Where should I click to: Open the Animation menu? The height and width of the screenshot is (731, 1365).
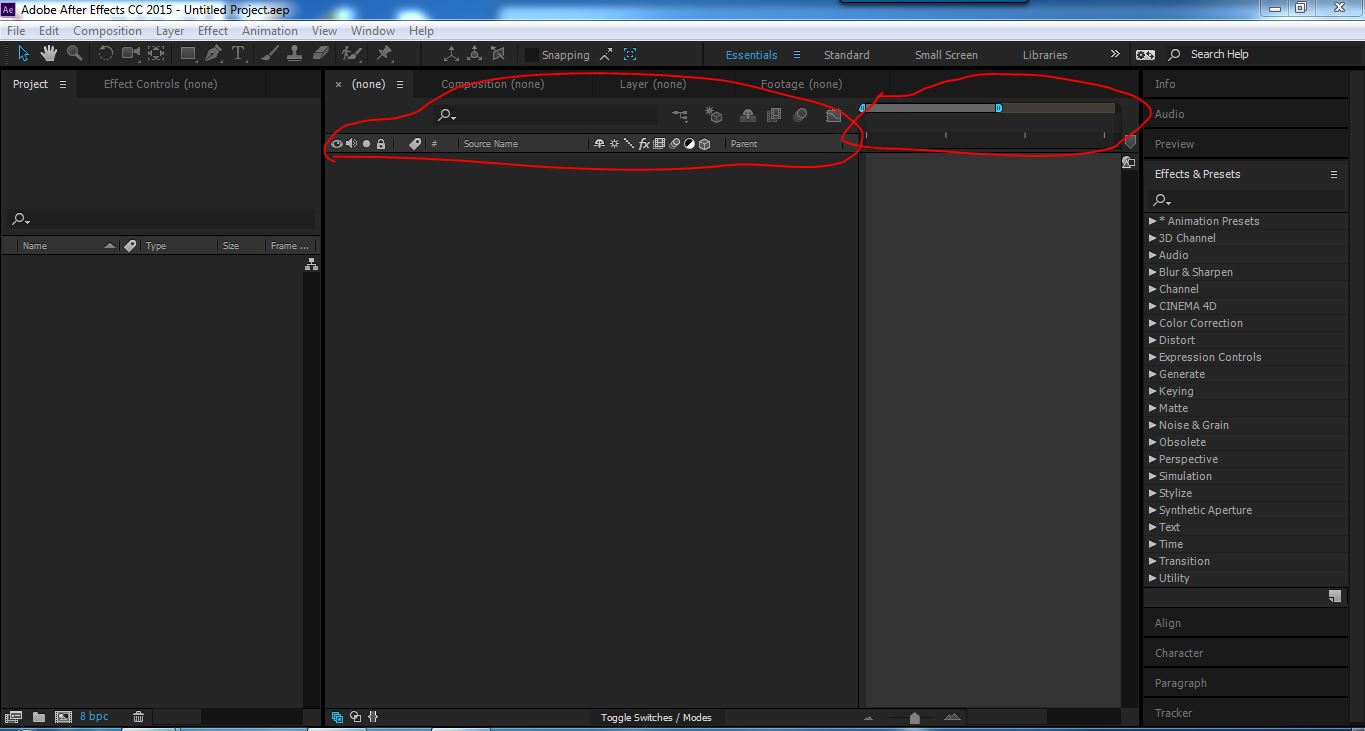click(x=270, y=31)
